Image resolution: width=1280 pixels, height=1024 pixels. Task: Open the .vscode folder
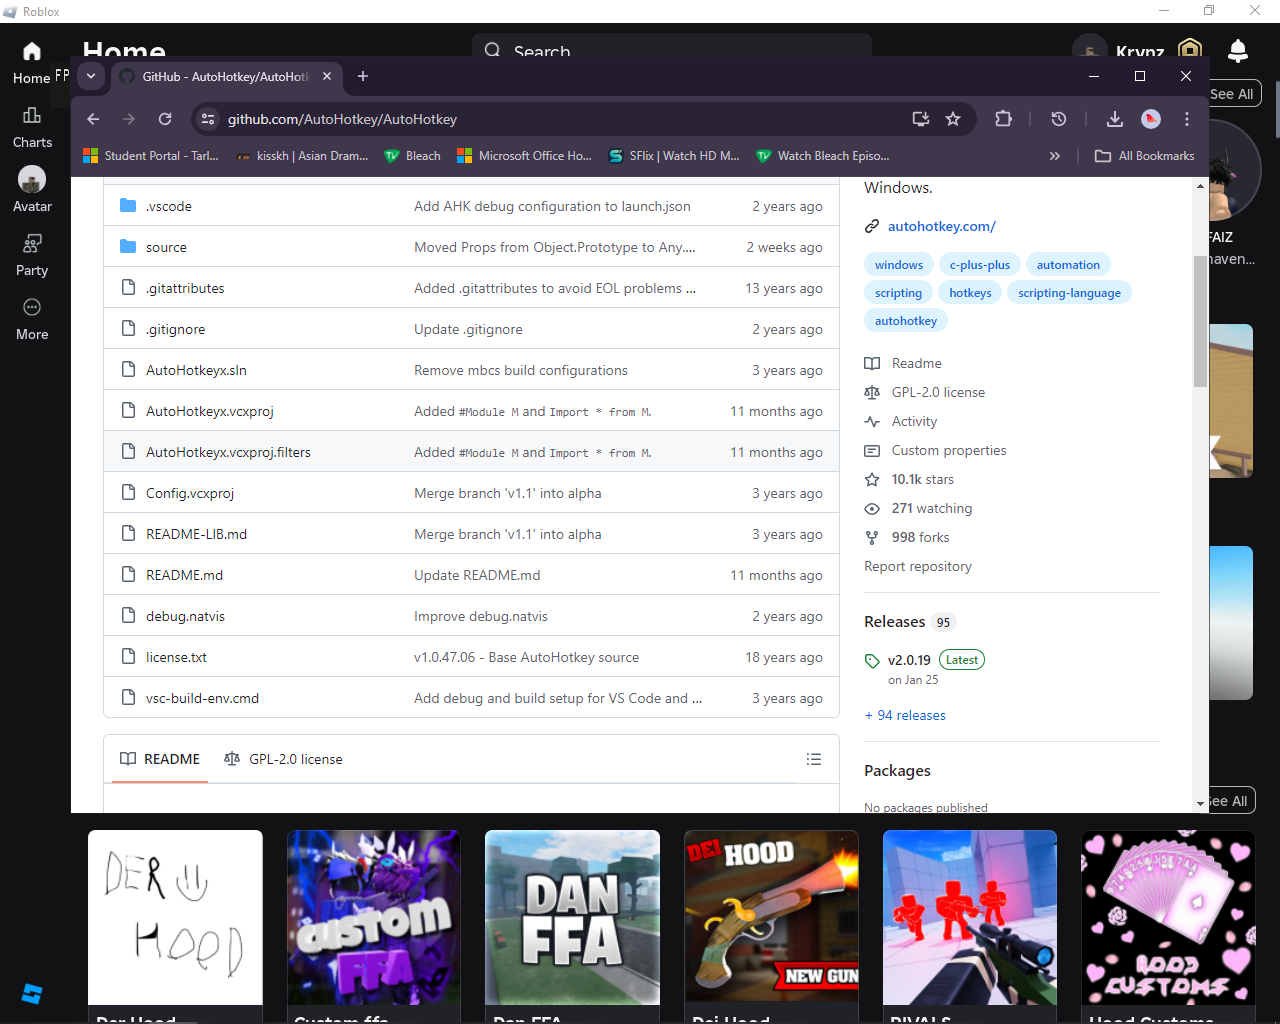point(169,206)
